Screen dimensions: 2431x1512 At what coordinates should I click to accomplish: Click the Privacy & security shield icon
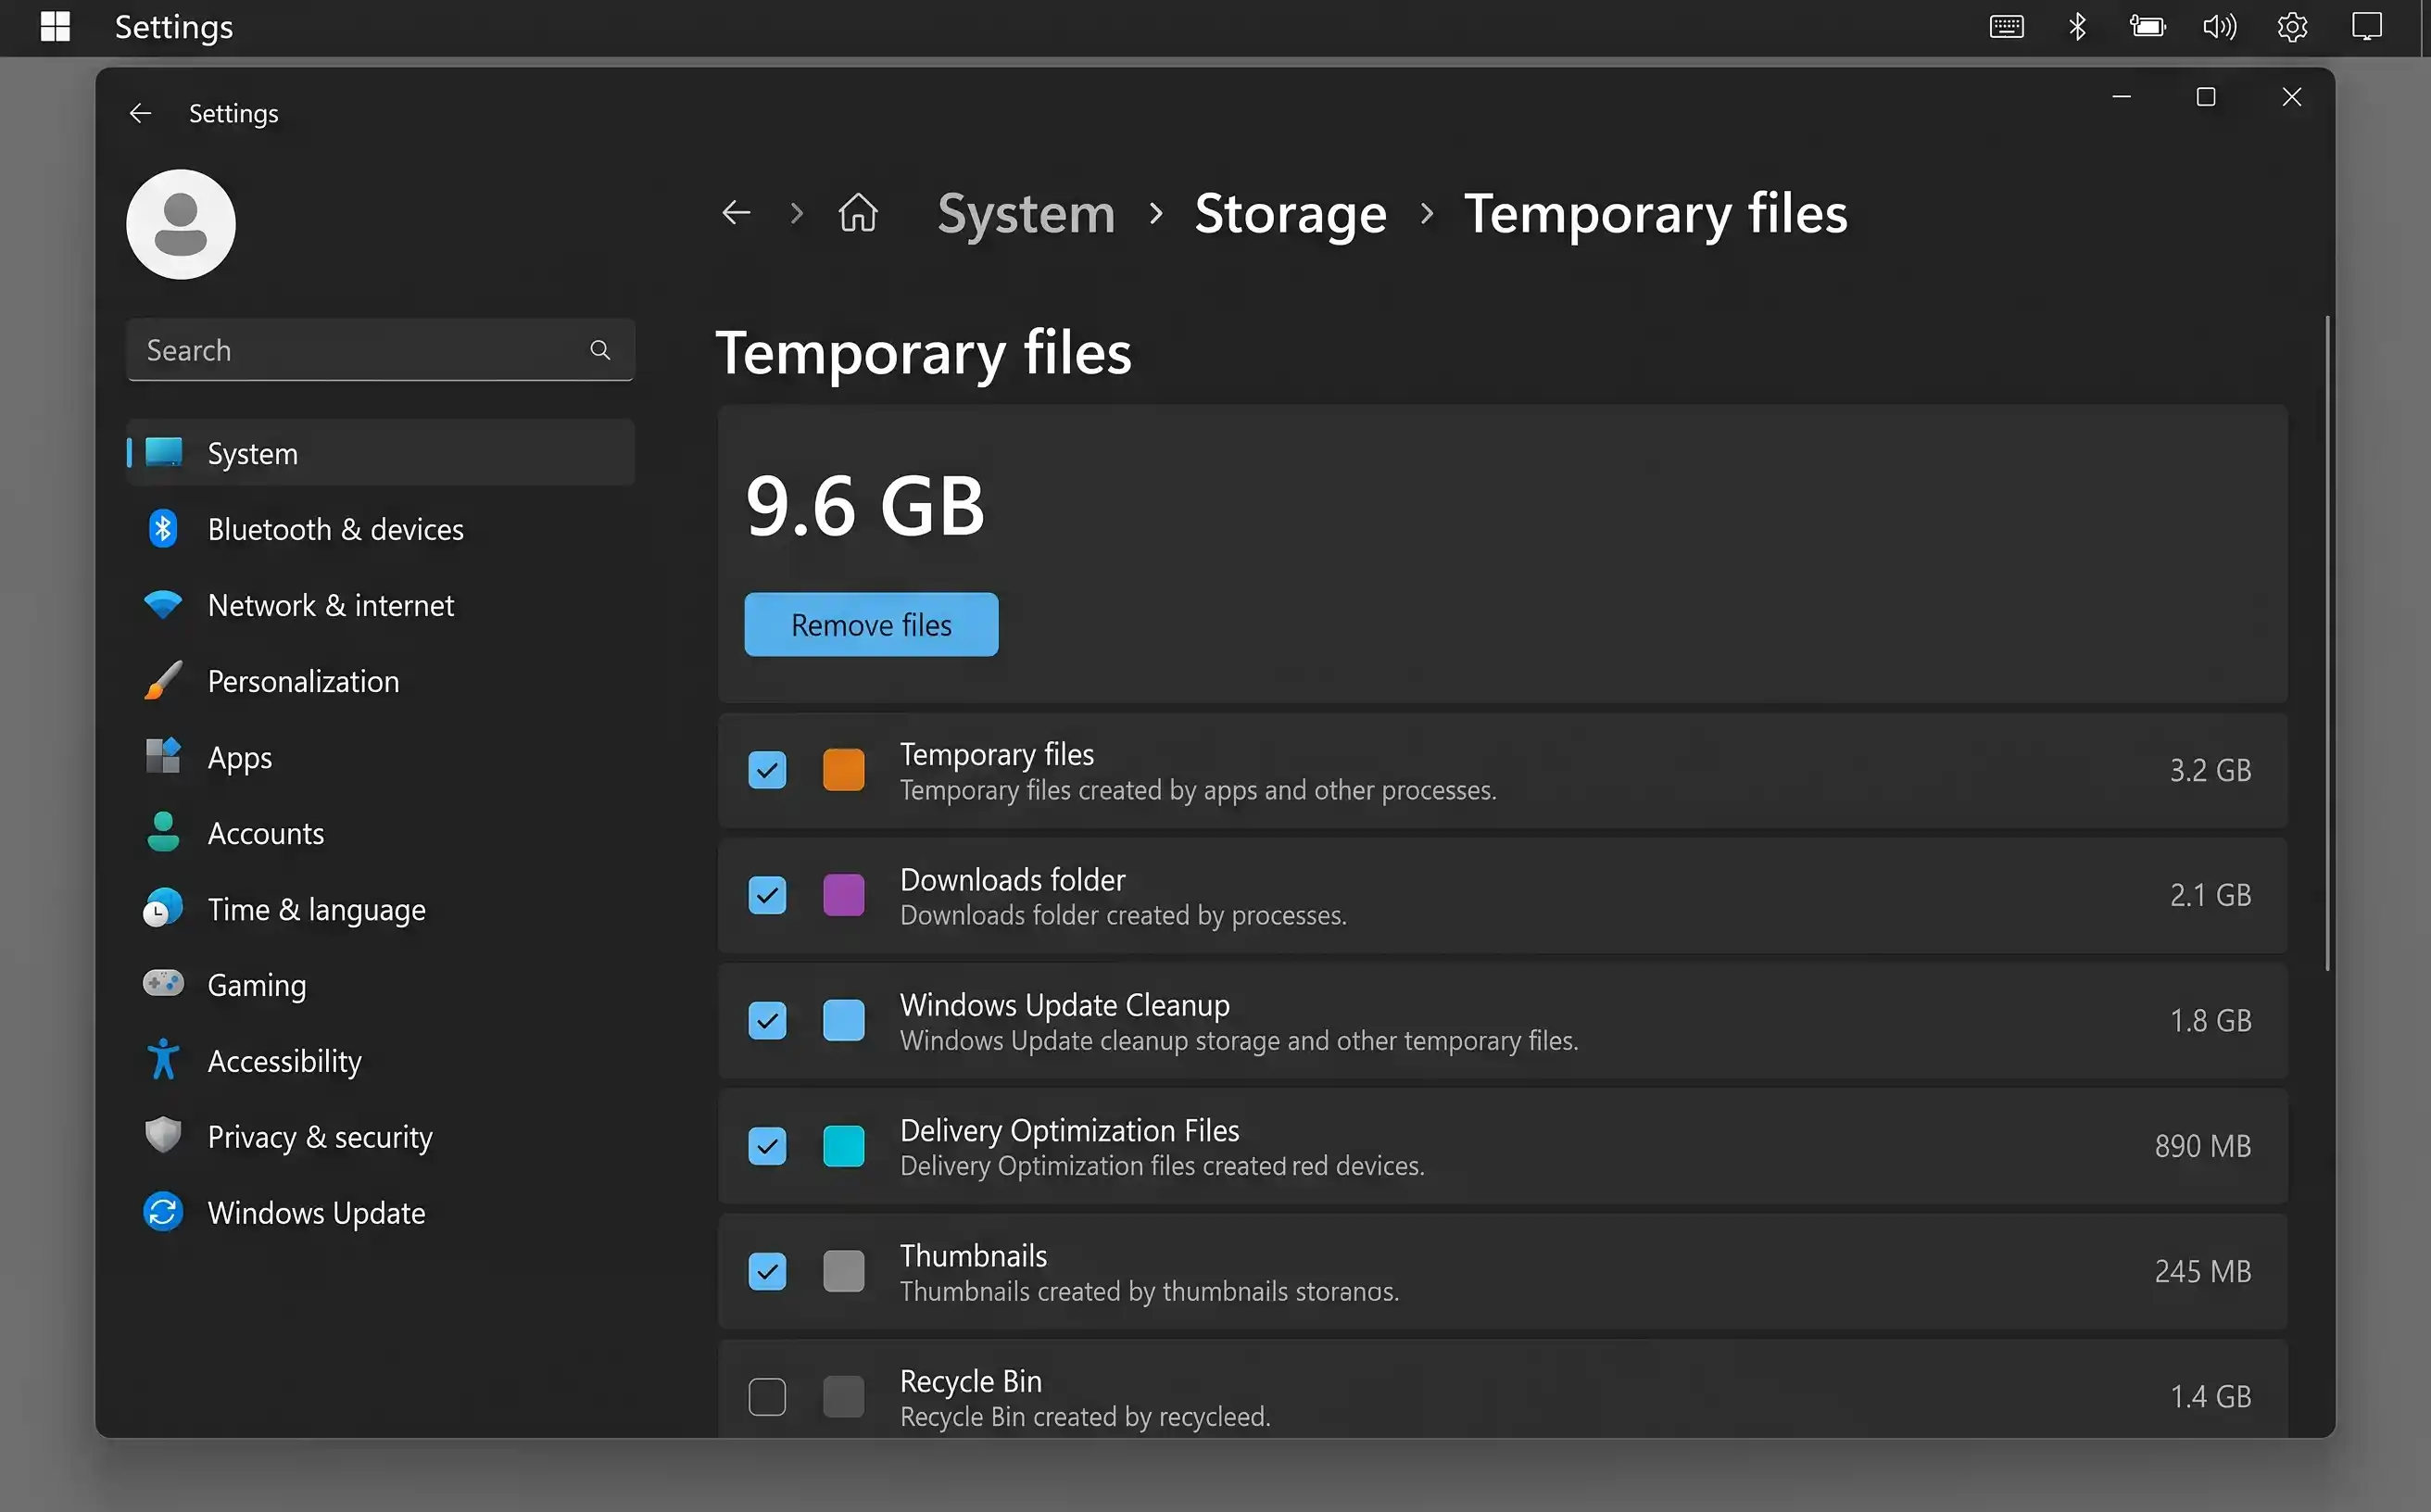(x=163, y=1136)
